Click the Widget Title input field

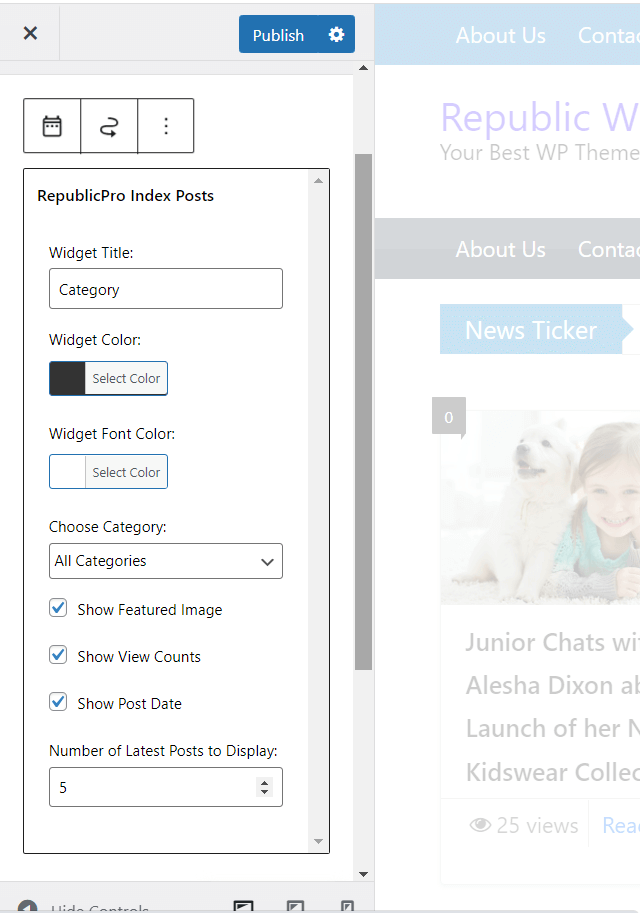pyautogui.click(x=166, y=289)
